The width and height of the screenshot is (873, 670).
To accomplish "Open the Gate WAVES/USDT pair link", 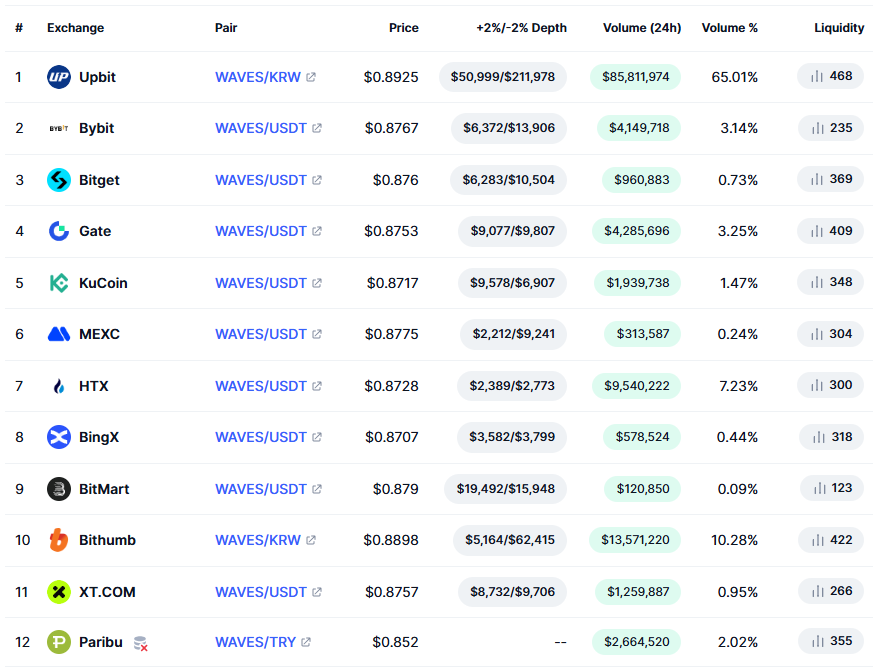I will click(261, 231).
